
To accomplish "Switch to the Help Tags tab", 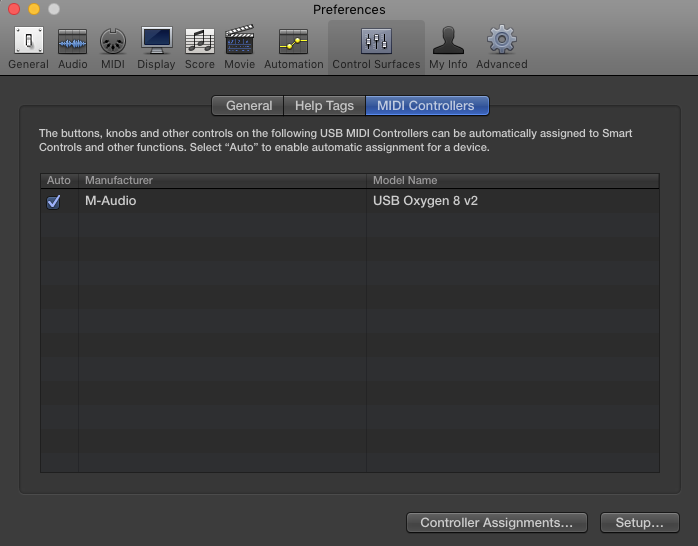I will pyautogui.click(x=324, y=105).
